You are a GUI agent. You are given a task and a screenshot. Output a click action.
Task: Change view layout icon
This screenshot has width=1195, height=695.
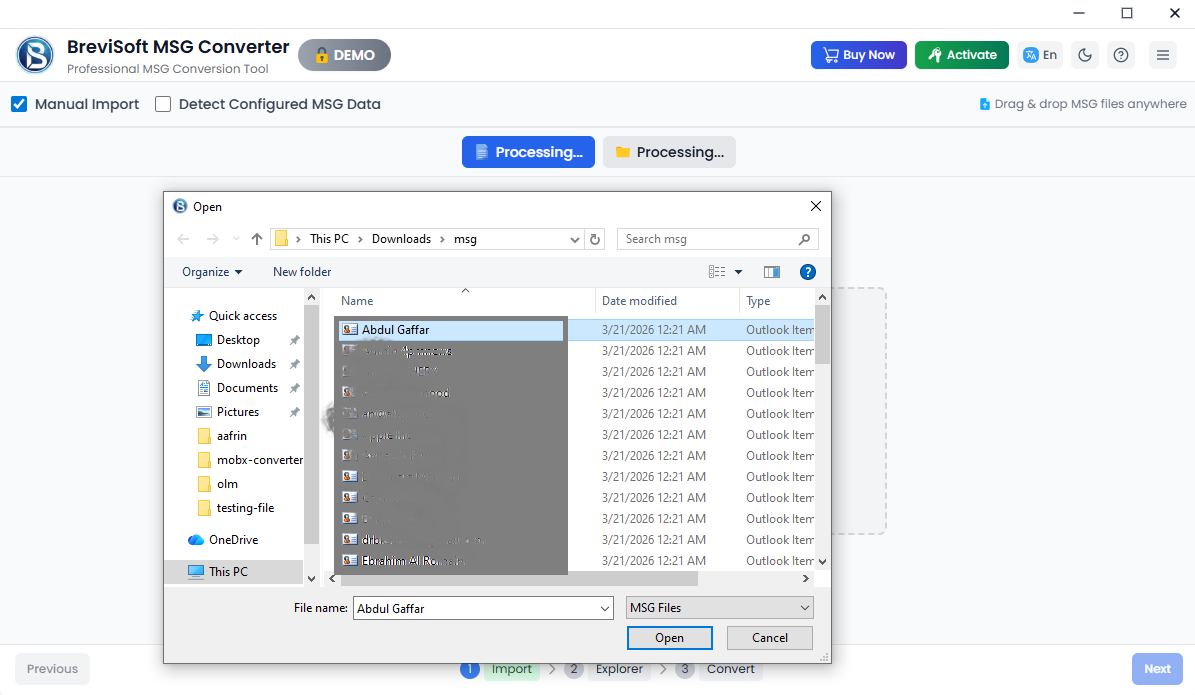[x=717, y=272]
